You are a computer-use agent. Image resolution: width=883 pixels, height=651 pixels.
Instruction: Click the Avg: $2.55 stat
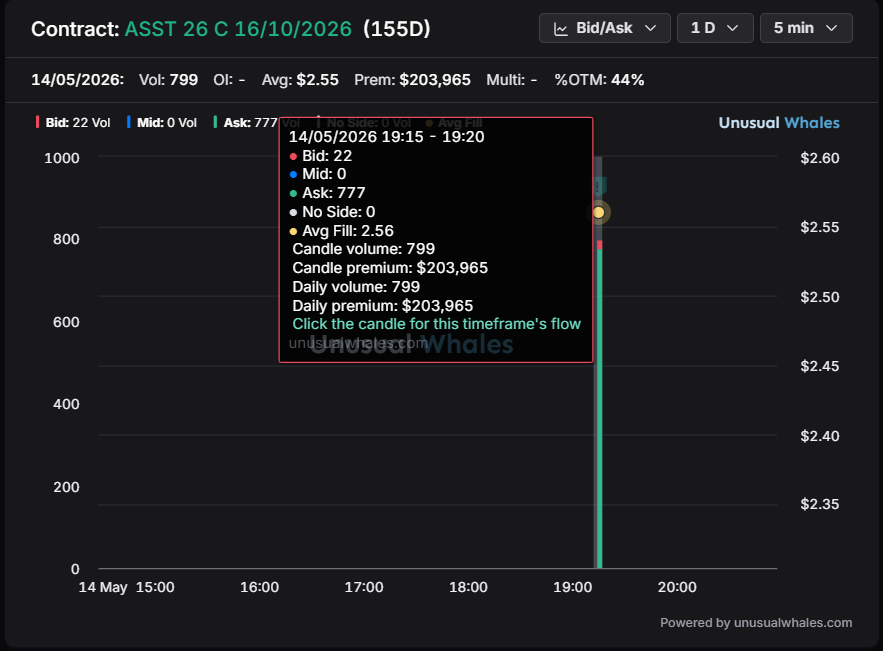coord(300,80)
